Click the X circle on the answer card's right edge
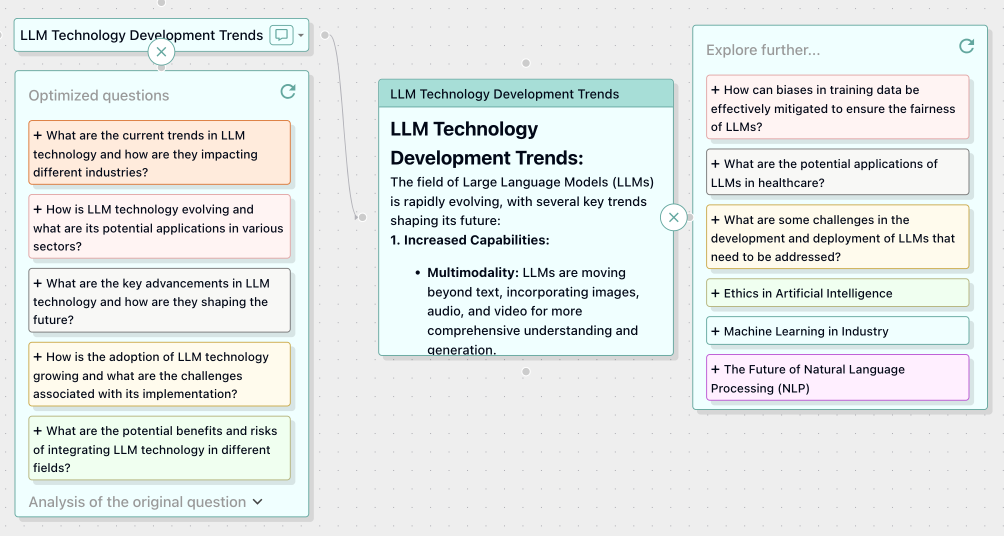This screenshot has height=536, width=1004. [674, 217]
